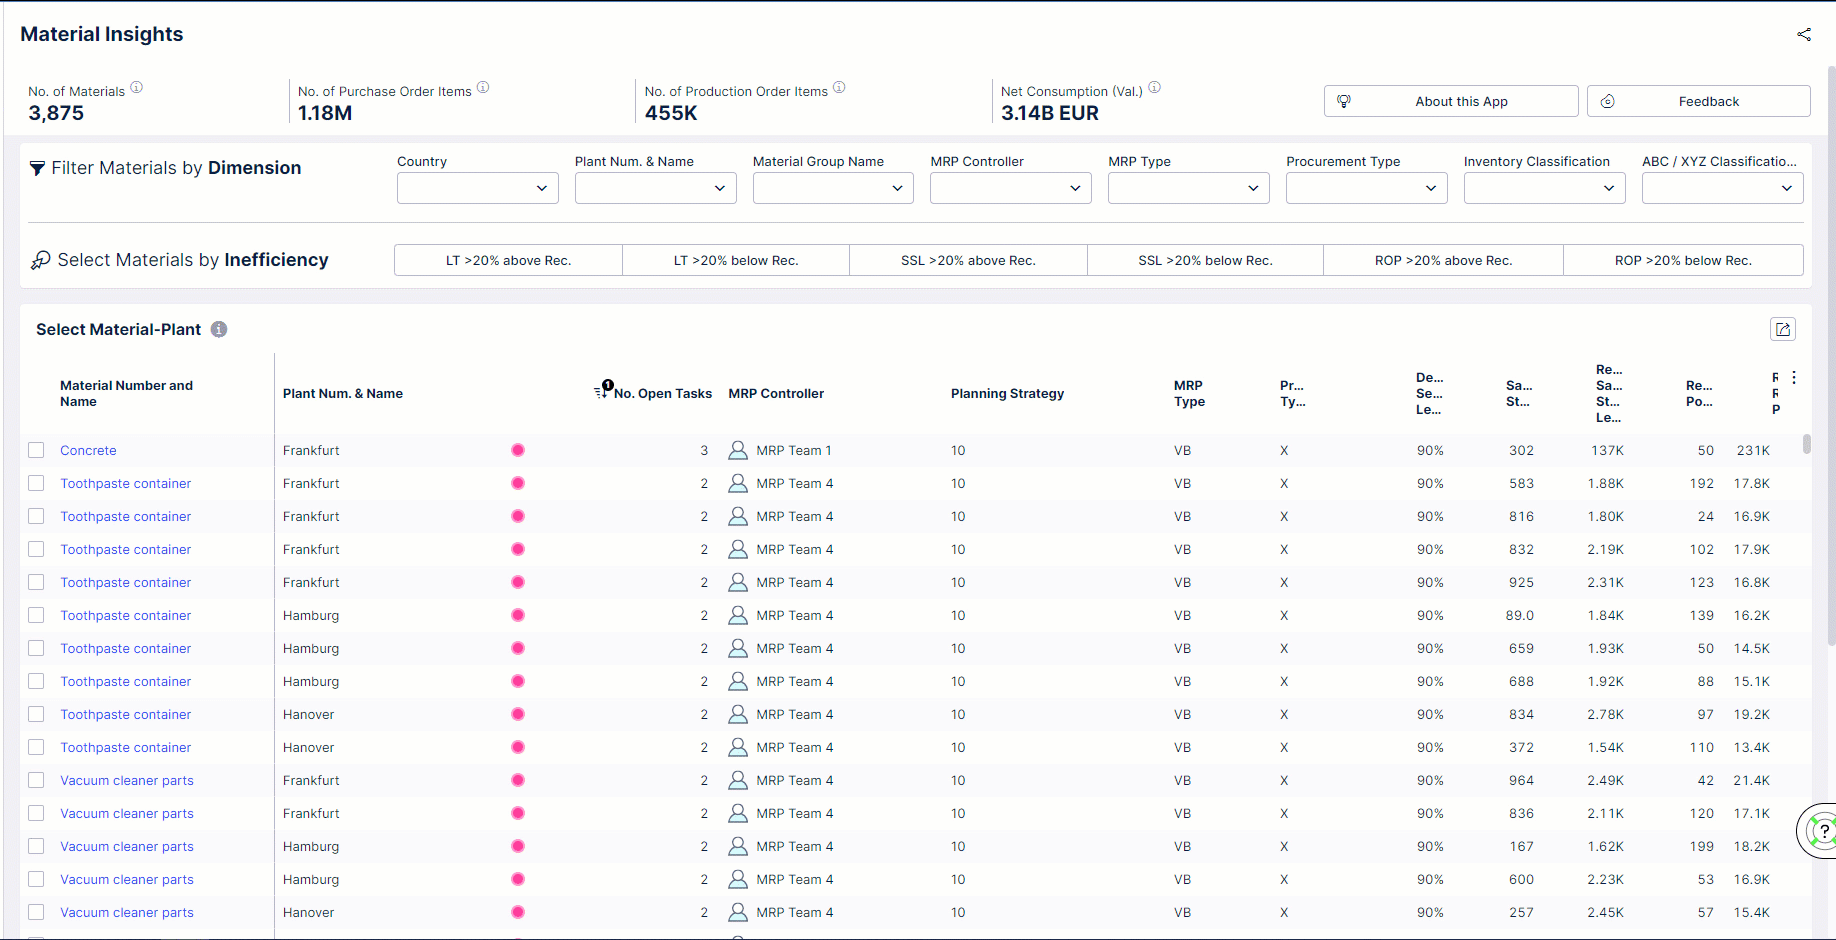Click the MRP Team 1 person icon for Concrete
The width and height of the screenshot is (1836, 940).
tap(738, 450)
